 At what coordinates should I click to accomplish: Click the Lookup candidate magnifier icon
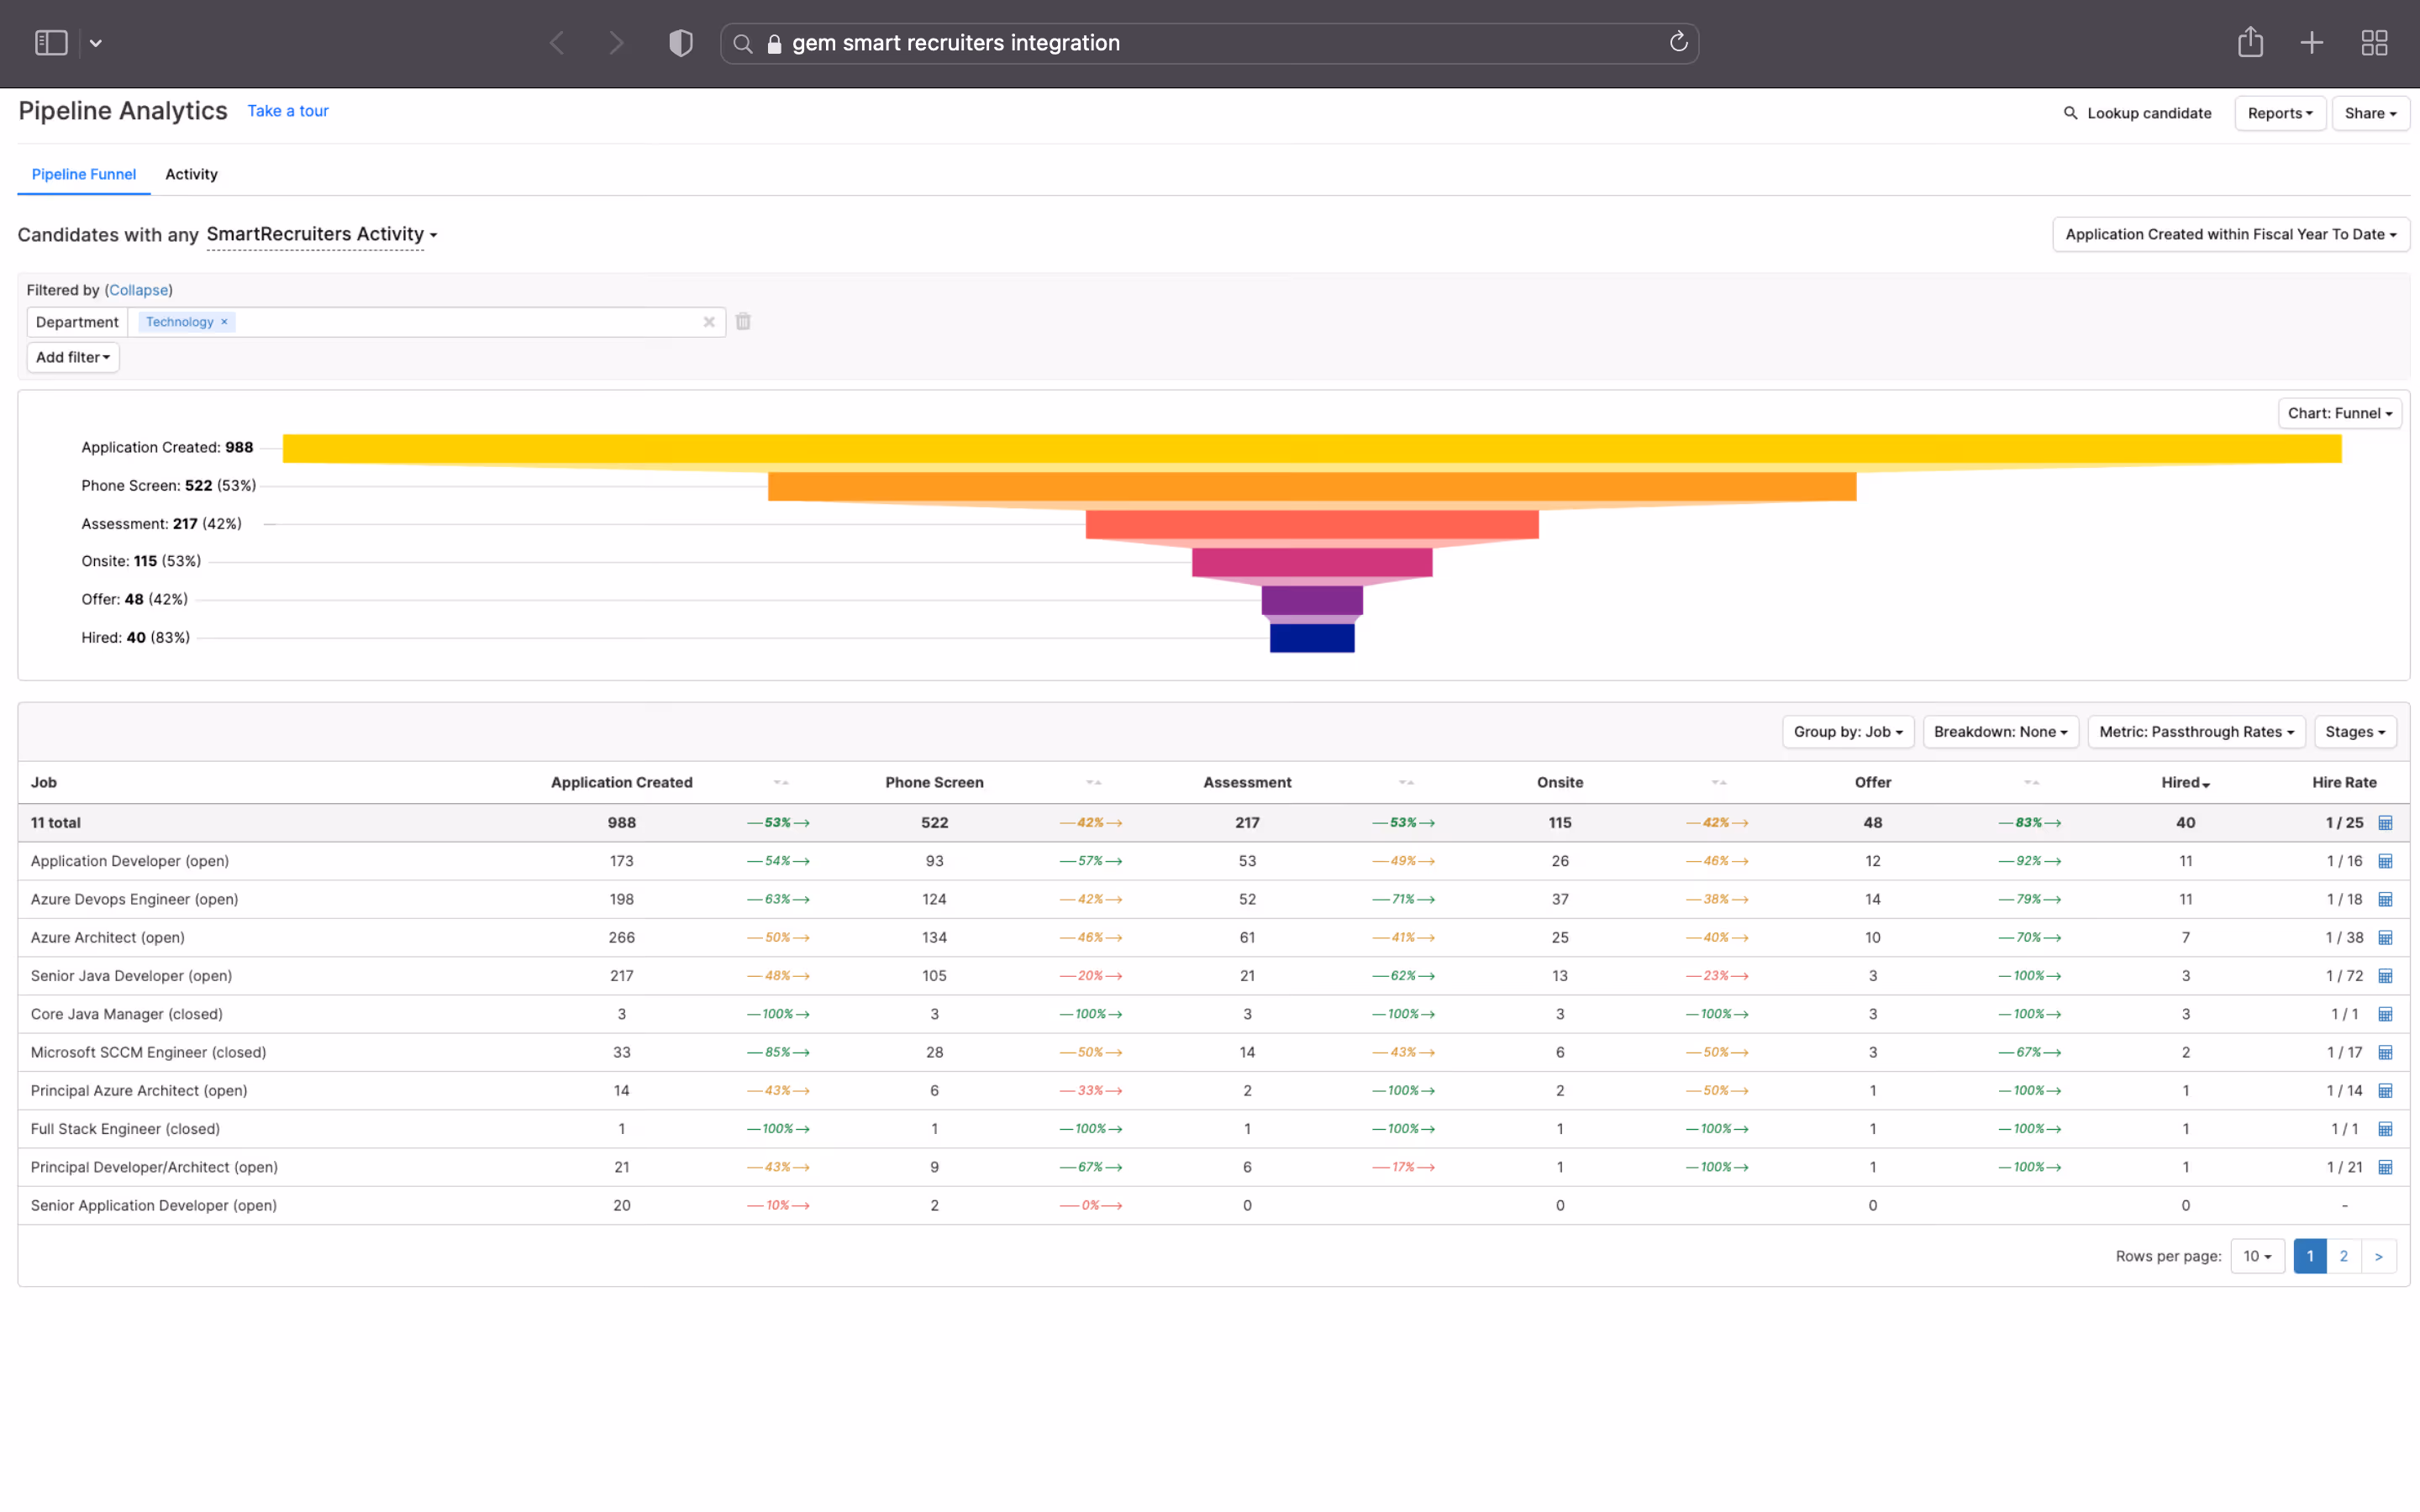pyautogui.click(x=2071, y=113)
